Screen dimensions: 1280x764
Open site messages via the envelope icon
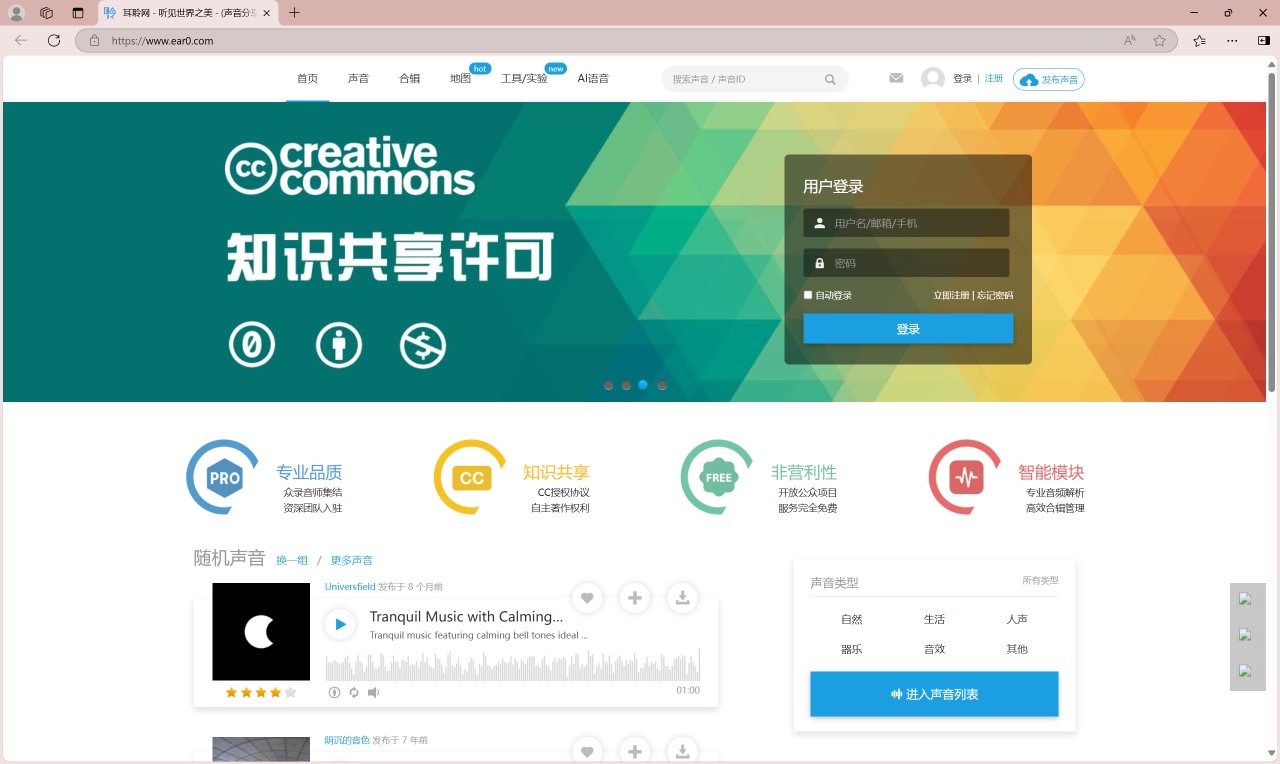pos(896,78)
